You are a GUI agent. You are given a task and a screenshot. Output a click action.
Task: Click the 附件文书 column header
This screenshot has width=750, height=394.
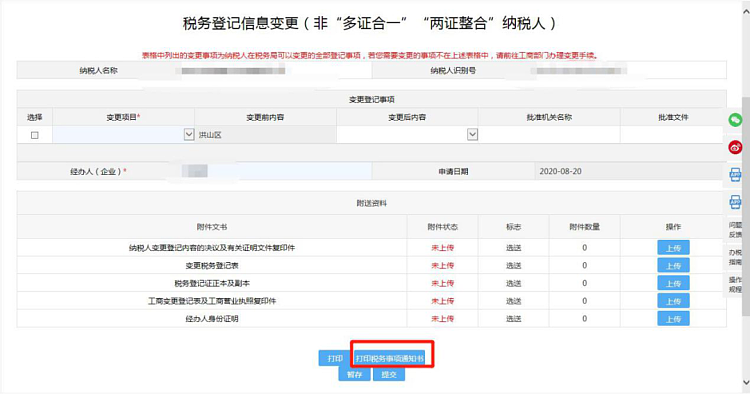(x=212, y=227)
